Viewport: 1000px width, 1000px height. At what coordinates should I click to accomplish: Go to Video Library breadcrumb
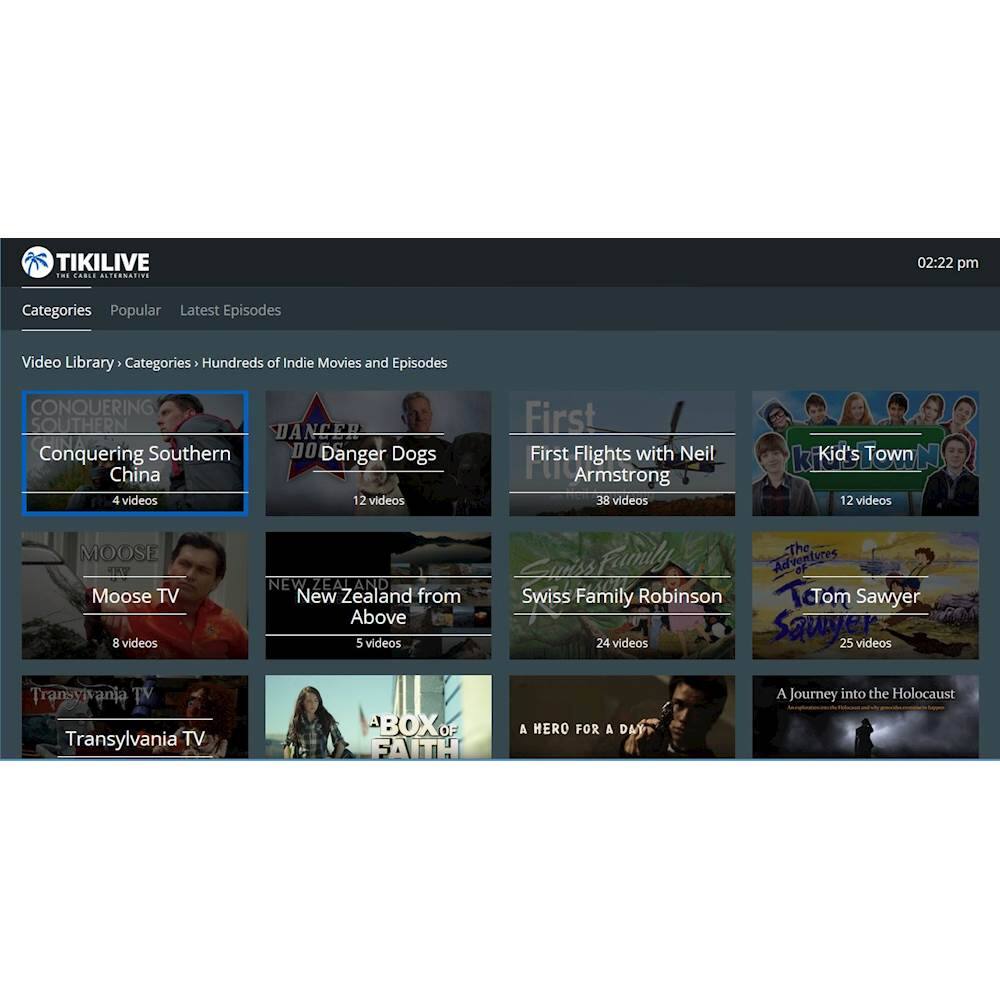(x=67, y=362)
